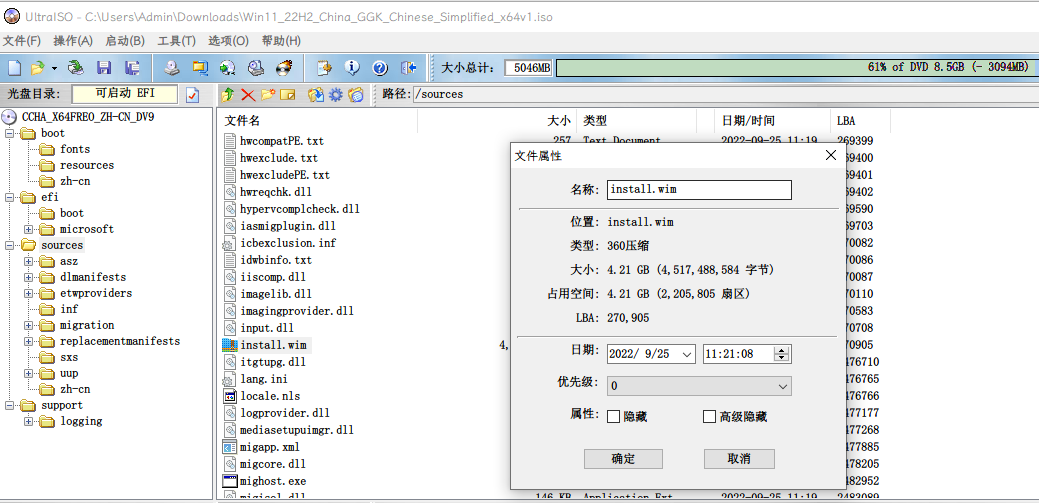Click the 大小总计 5046MB field
The height and width of the screenshot is (503, 1039).
point(528,68)
